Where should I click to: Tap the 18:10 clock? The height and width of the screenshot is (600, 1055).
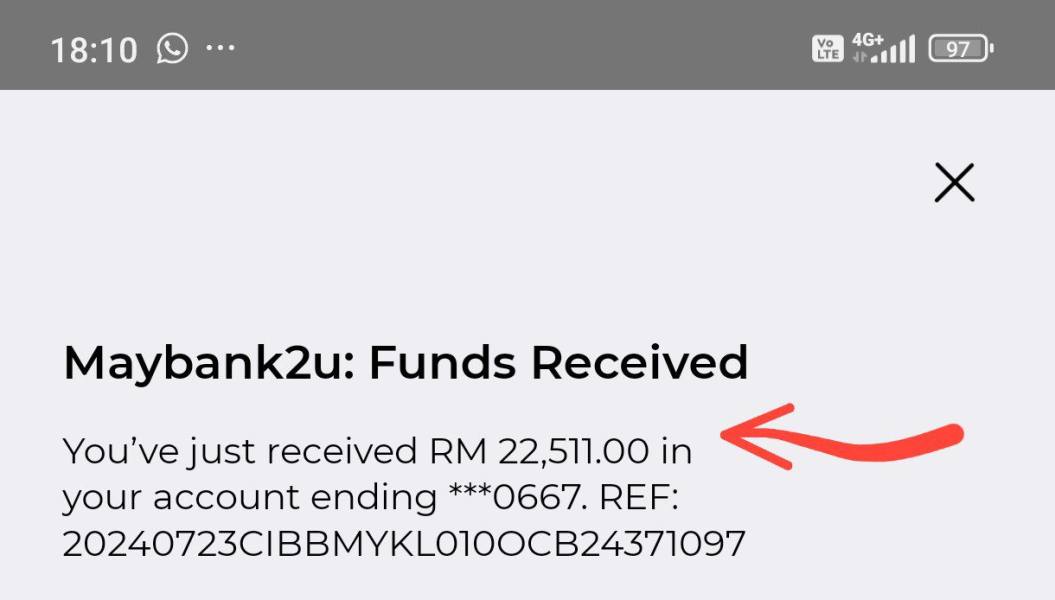[94, 50]
